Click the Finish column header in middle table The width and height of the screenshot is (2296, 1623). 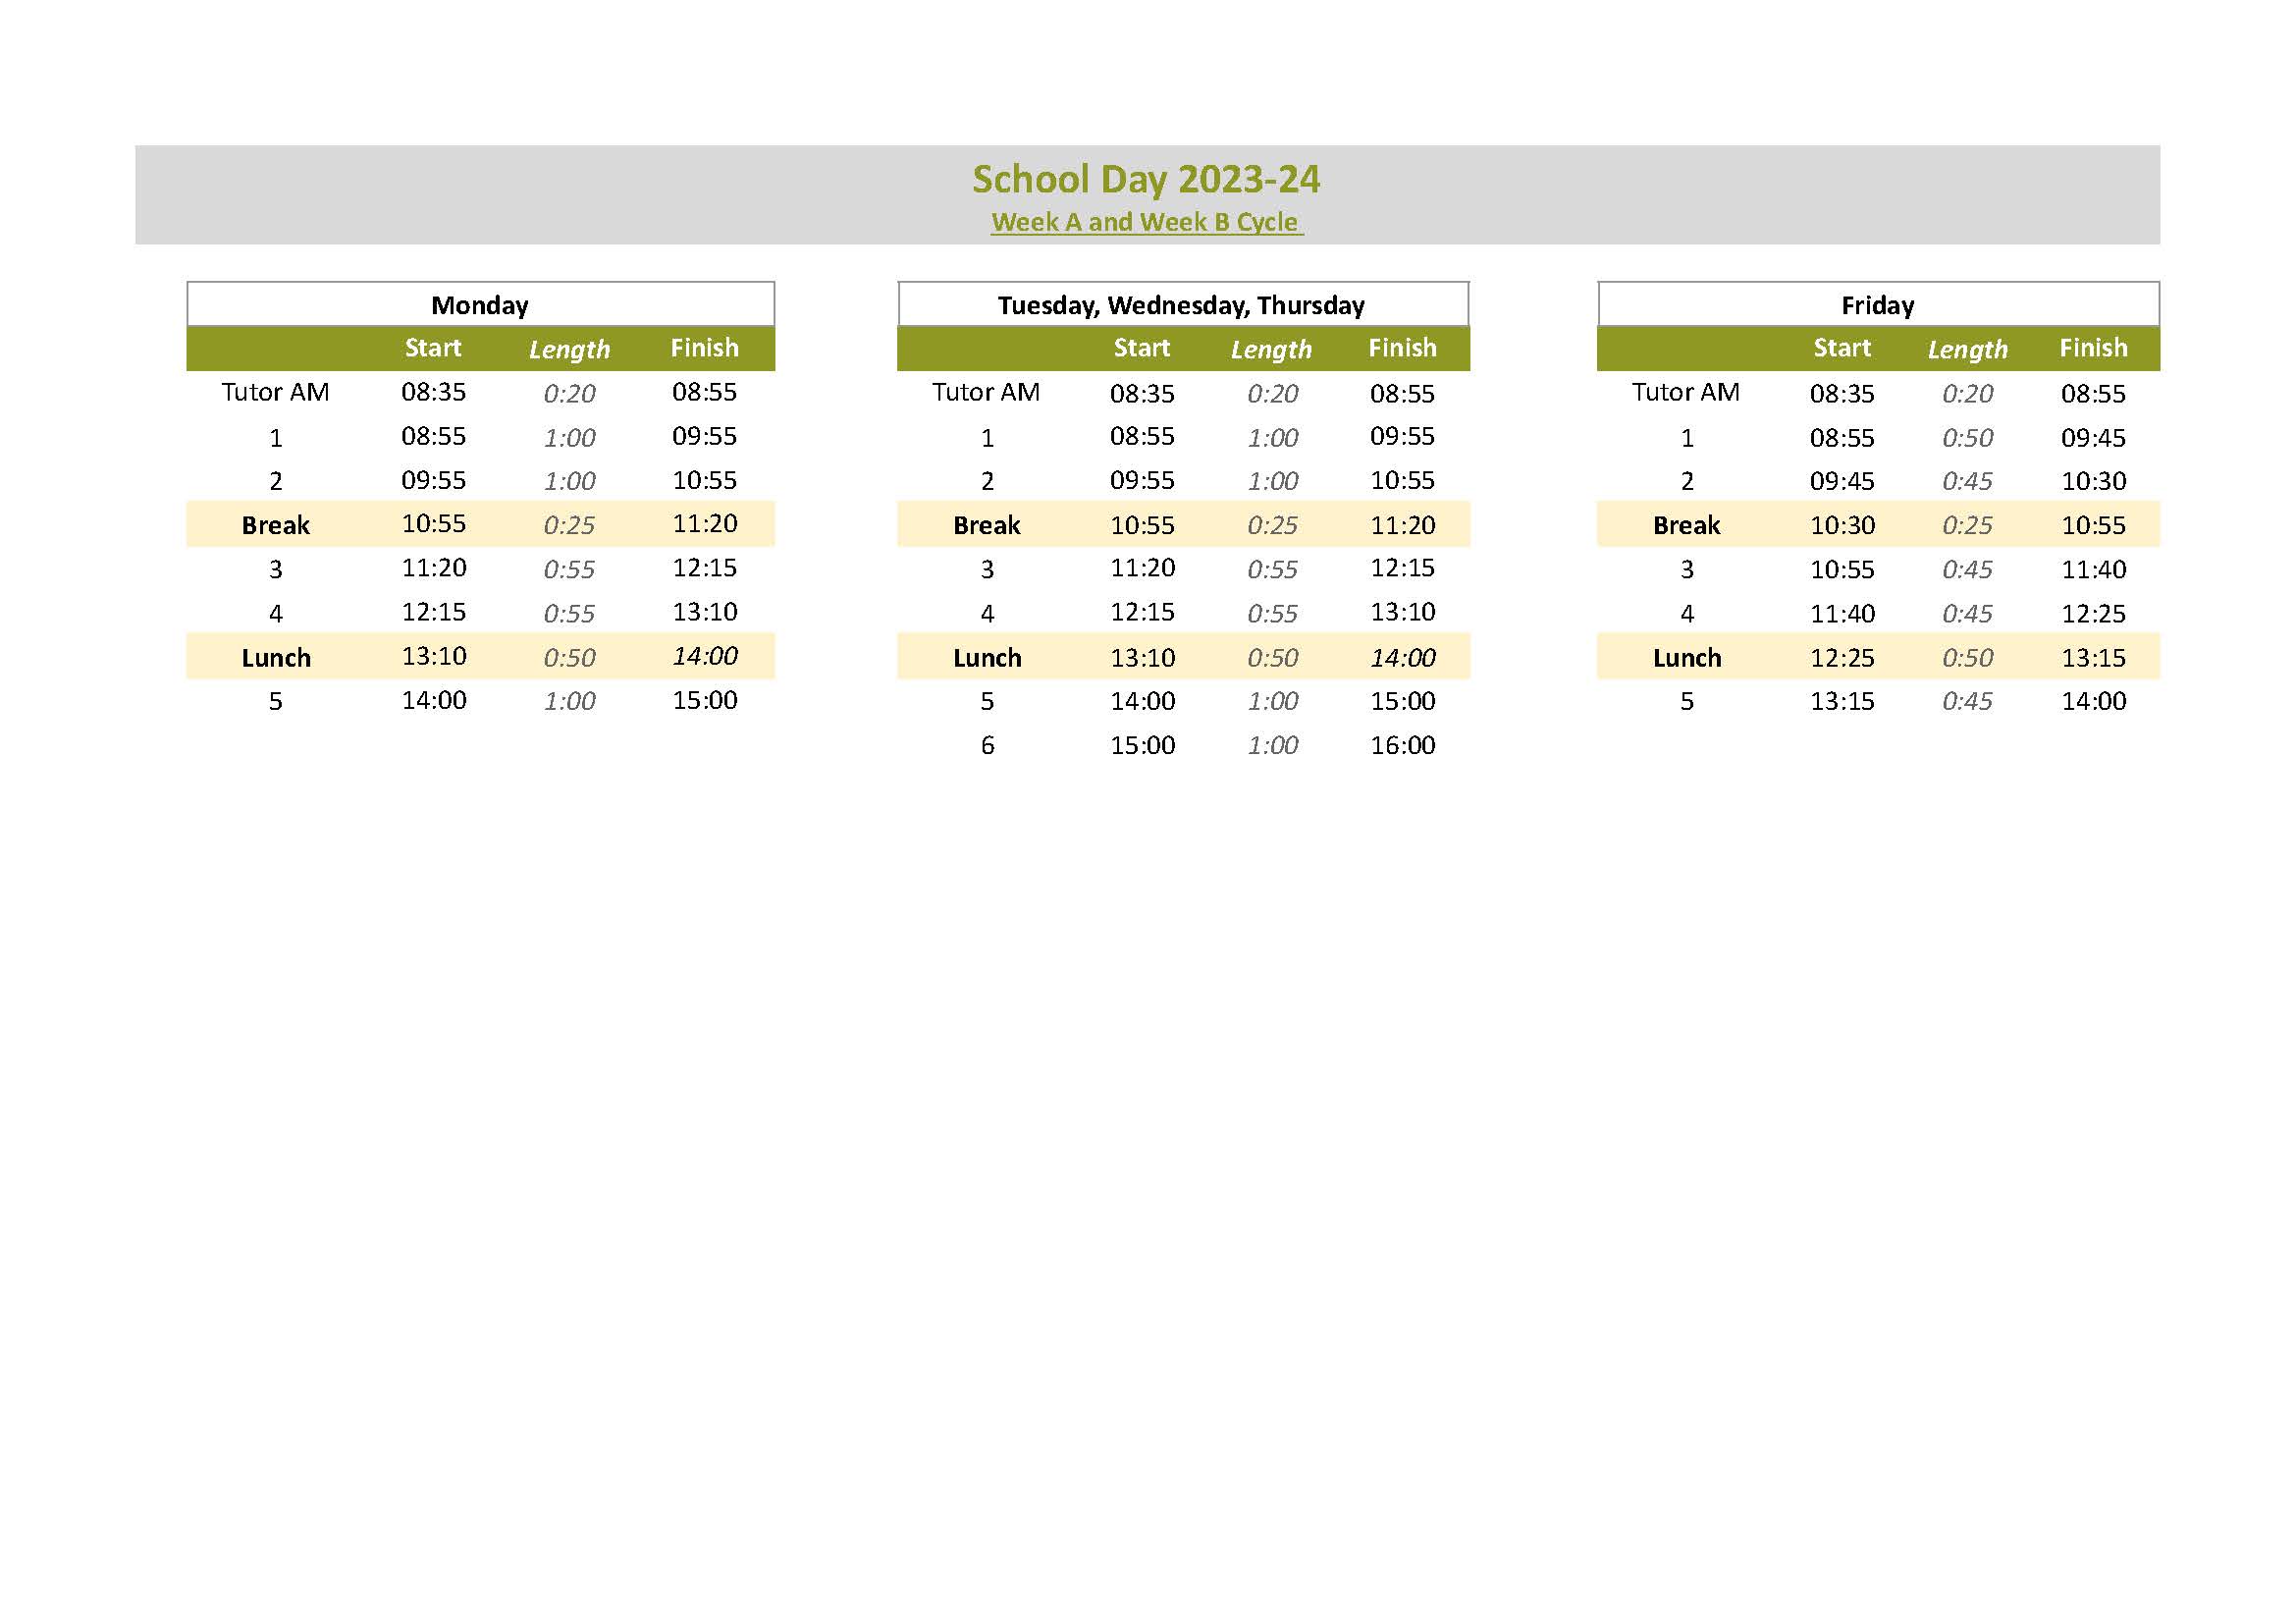point(1402,348)
